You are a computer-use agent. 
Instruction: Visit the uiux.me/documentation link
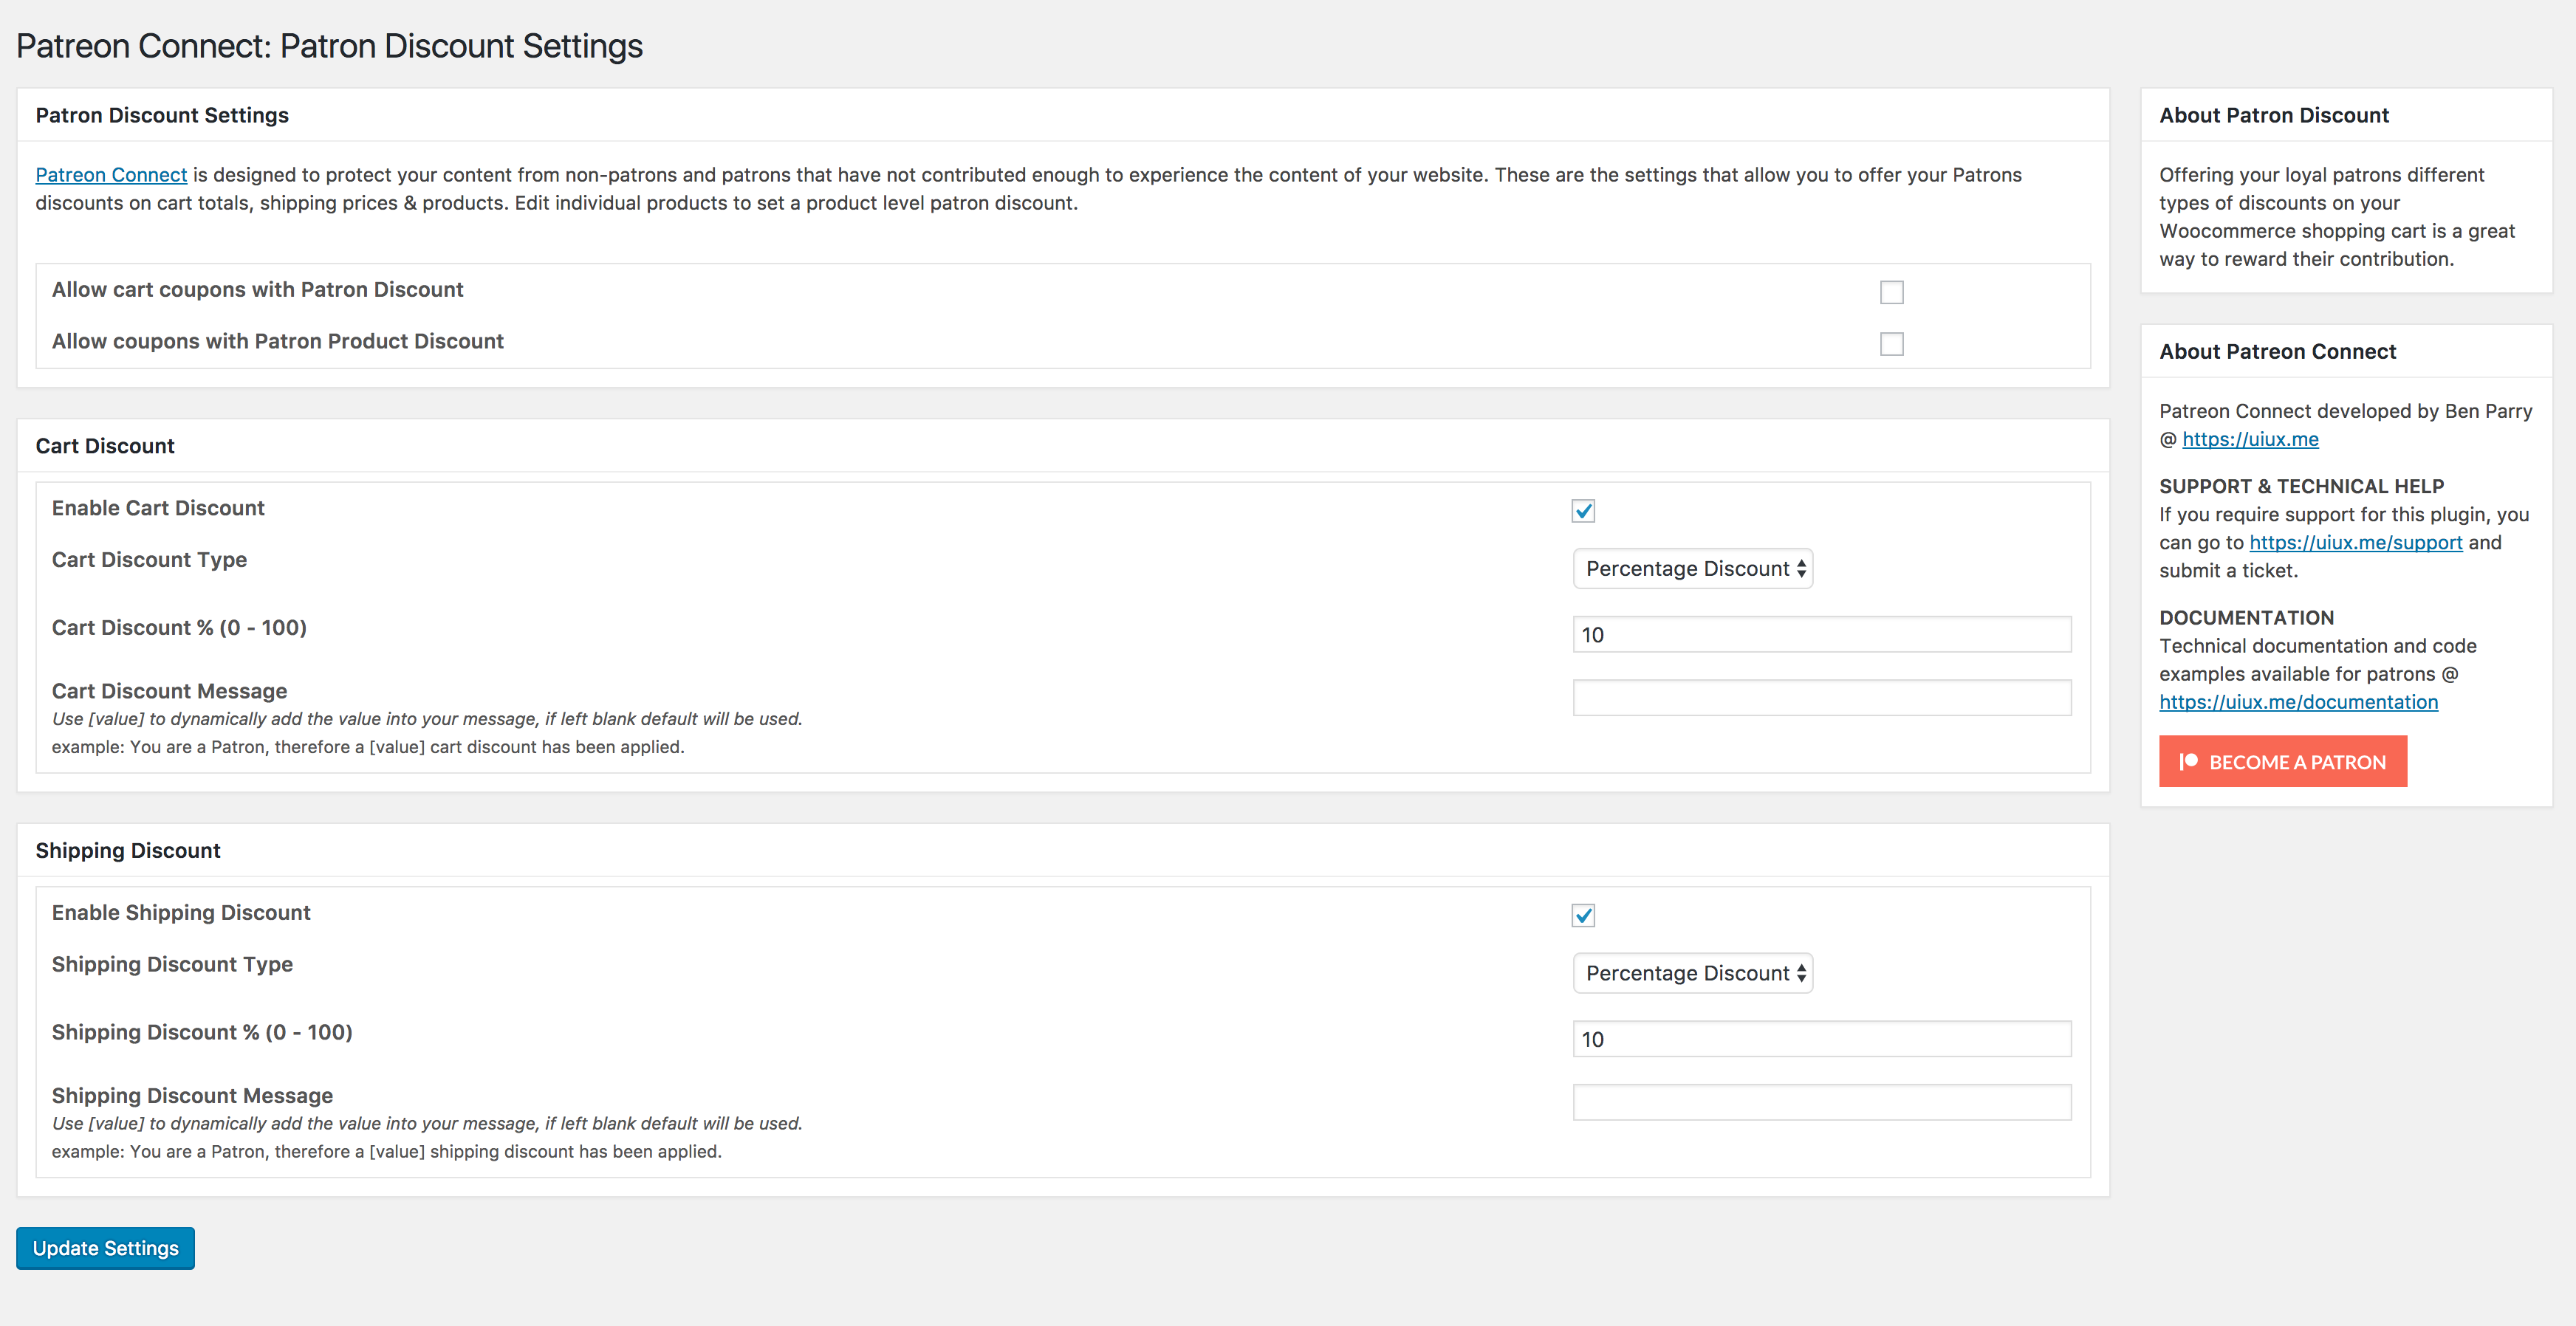[2298, 702]
